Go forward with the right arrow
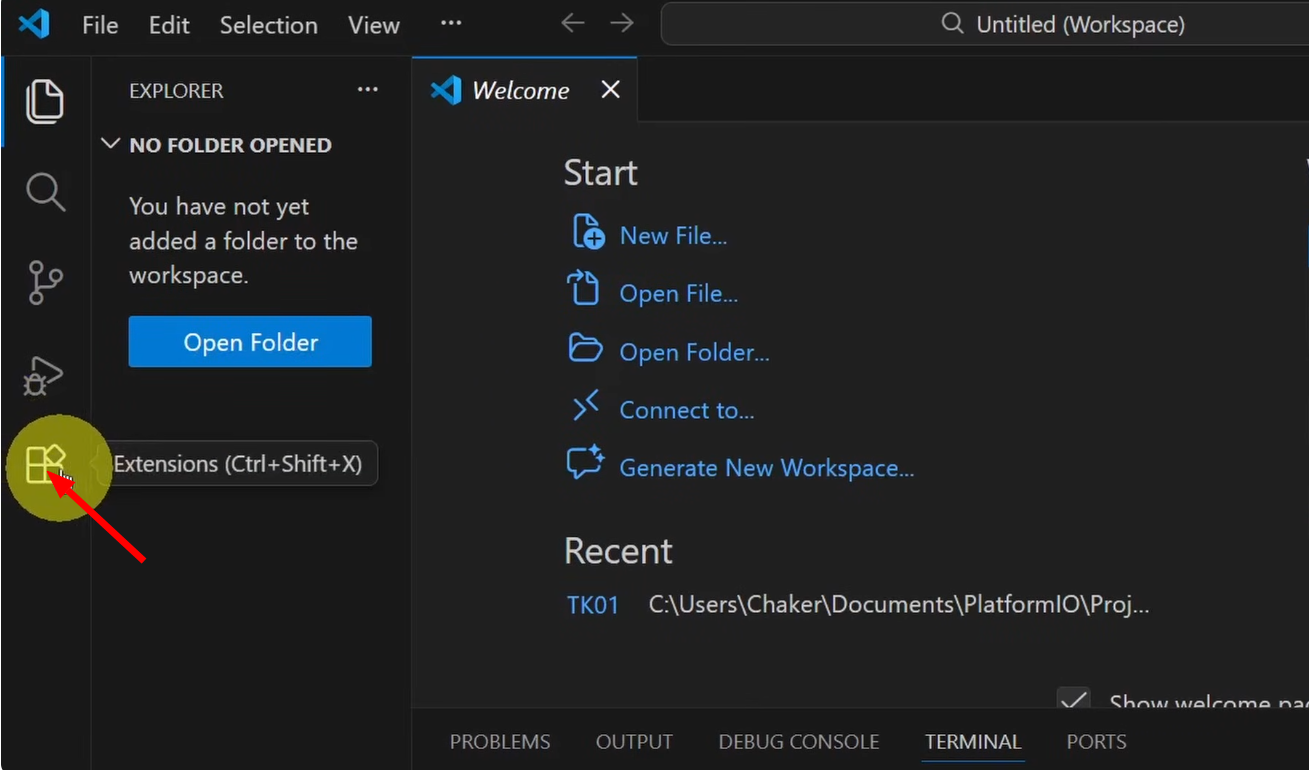Screen dimensions: 1309x770 point(622,23)
